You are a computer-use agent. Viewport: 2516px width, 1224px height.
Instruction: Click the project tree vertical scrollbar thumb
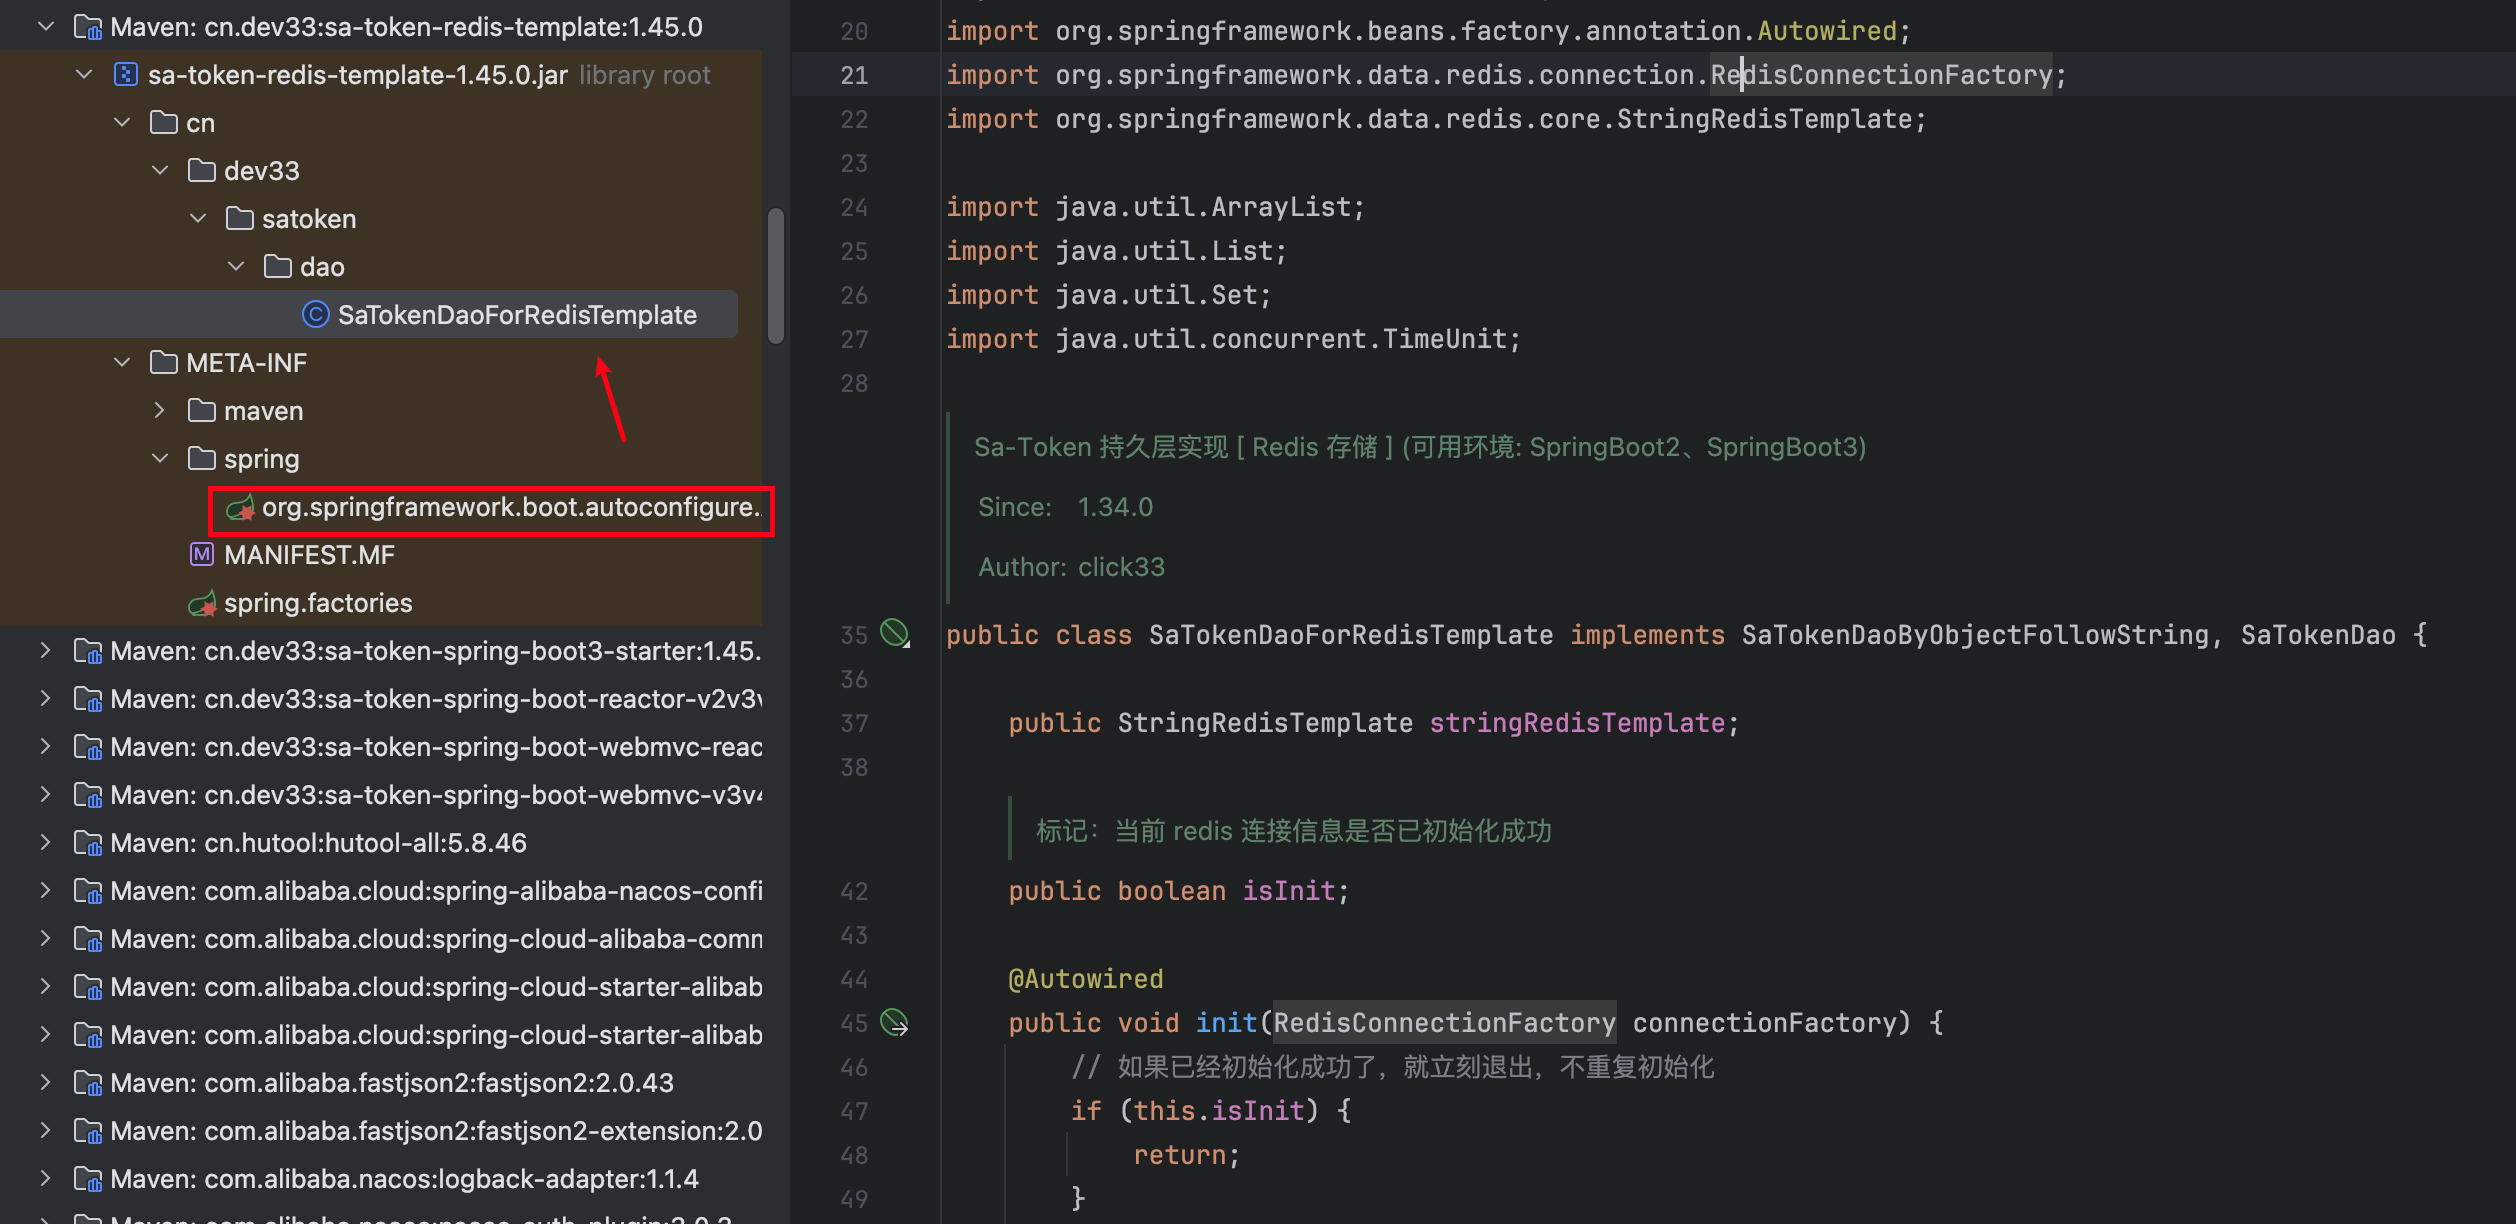tap(775, 276)
